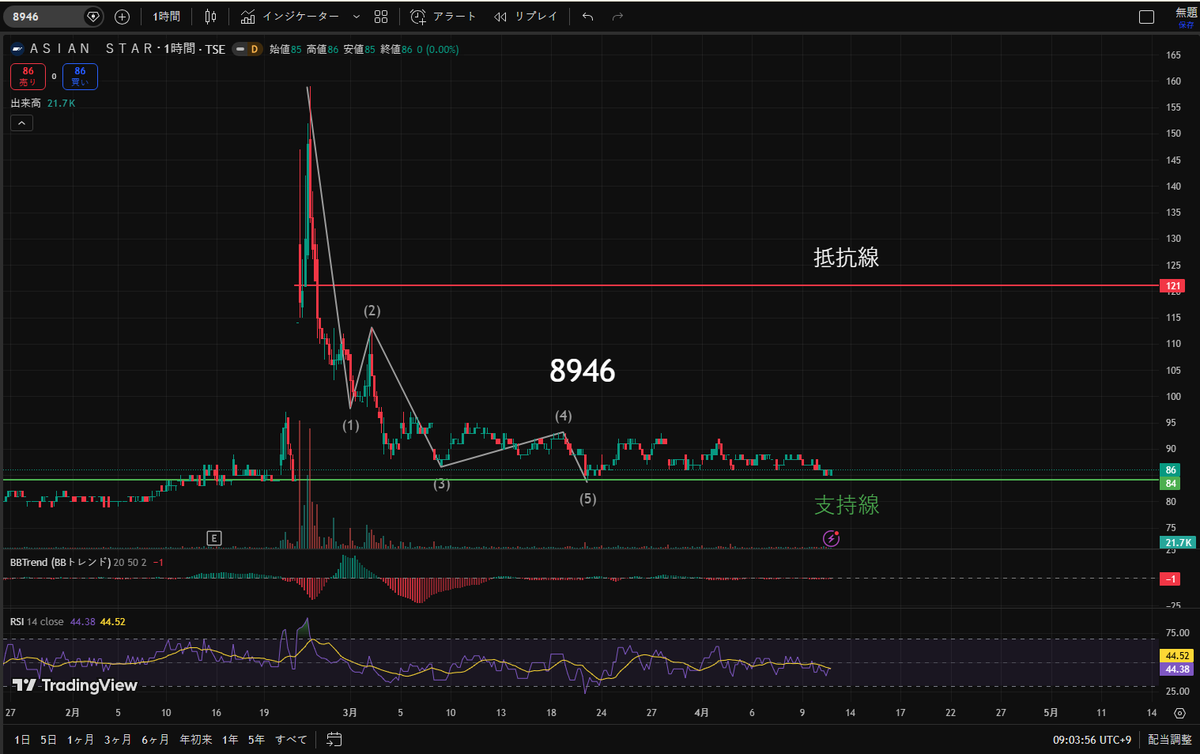Click the TradingView logo

(75, 685)
